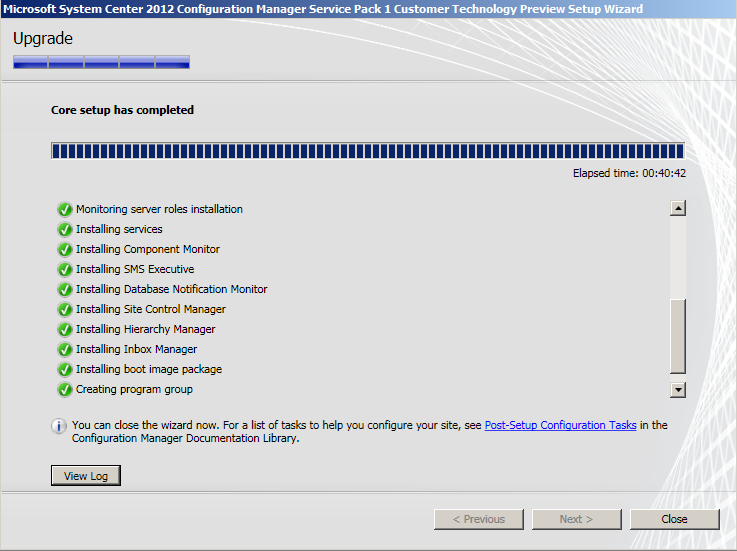737x551 pixels.
Task: Click the scroll up arrow of task list
Action: [678, 208]
